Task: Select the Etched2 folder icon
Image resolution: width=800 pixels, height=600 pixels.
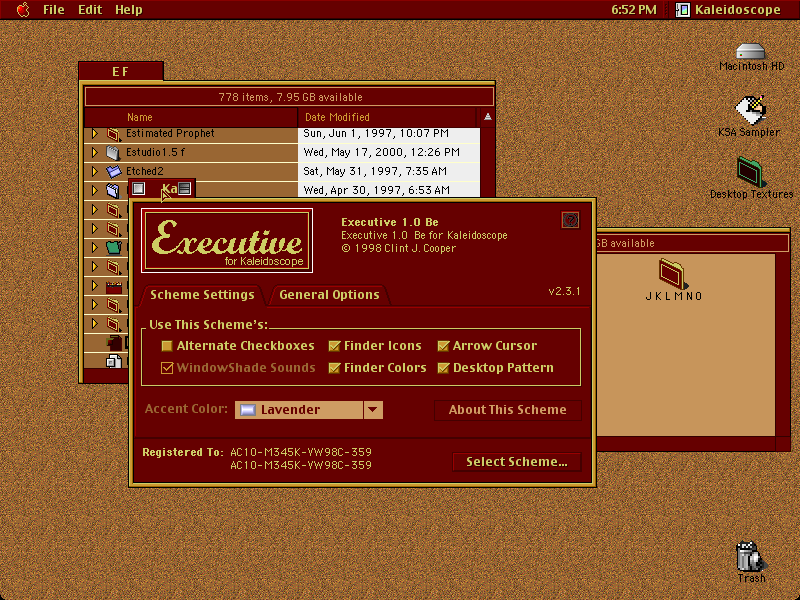Action: tap(113, 171)
